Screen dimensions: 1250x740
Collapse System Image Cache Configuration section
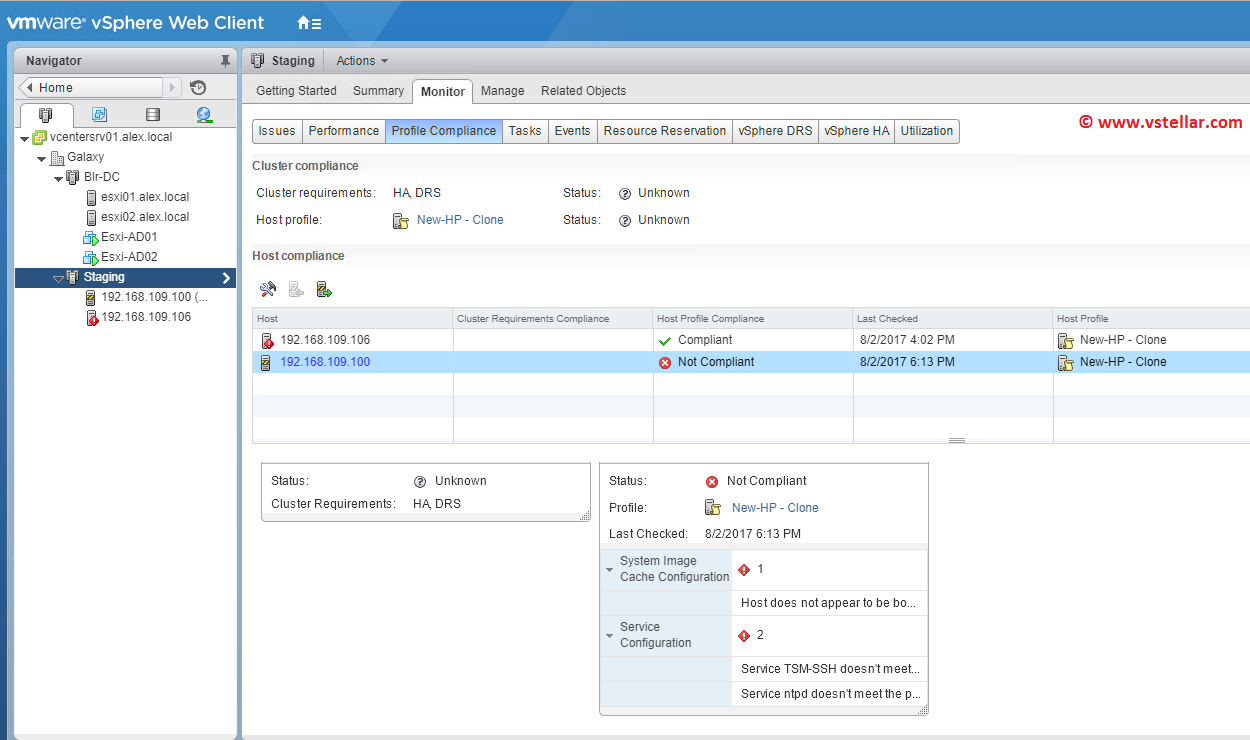pos(609,570)
